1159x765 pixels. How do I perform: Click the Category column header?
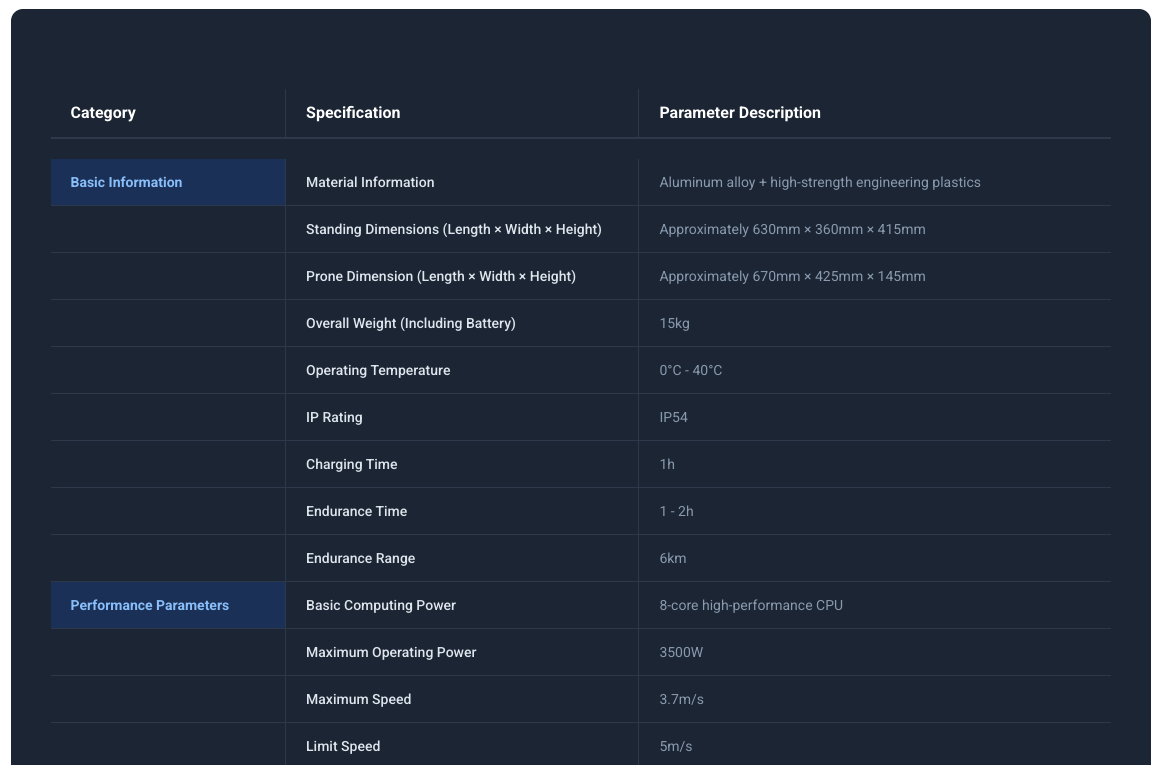tap(103, 113)
